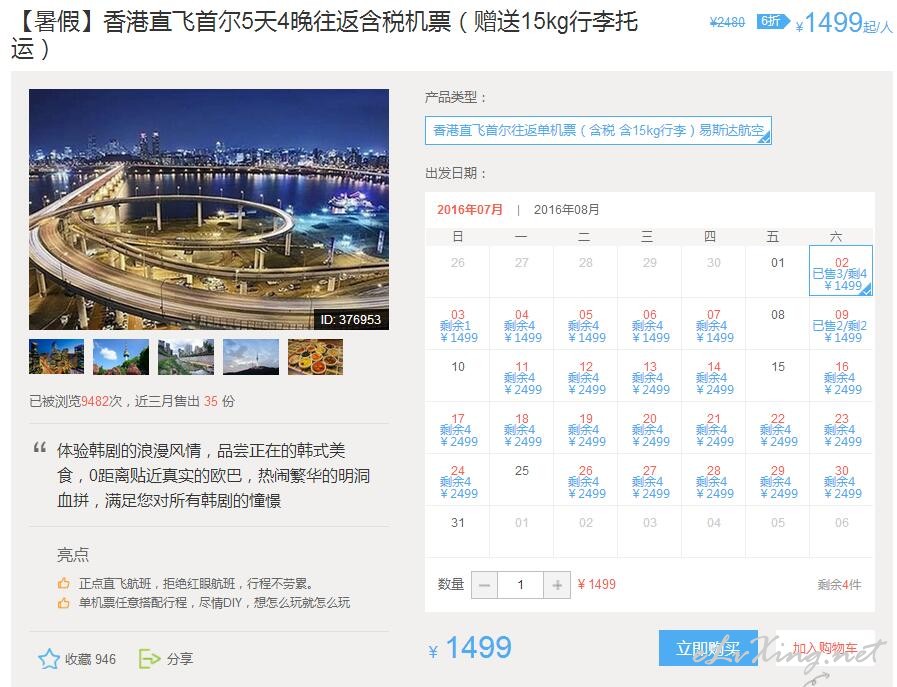897x687 pixels.
Task: Select departure date July 13
Action: [650, 376]
